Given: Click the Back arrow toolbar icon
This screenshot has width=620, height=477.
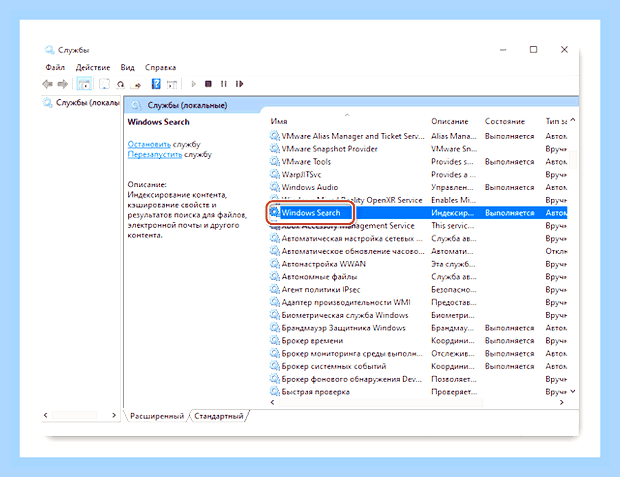Looking at the screenshot, I should pos(47,84).
